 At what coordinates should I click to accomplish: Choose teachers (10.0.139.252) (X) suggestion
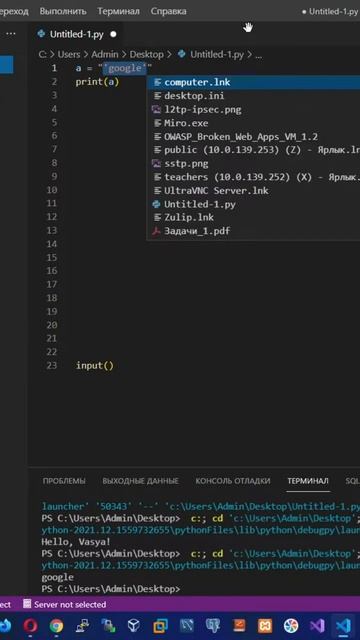[253, 177]
